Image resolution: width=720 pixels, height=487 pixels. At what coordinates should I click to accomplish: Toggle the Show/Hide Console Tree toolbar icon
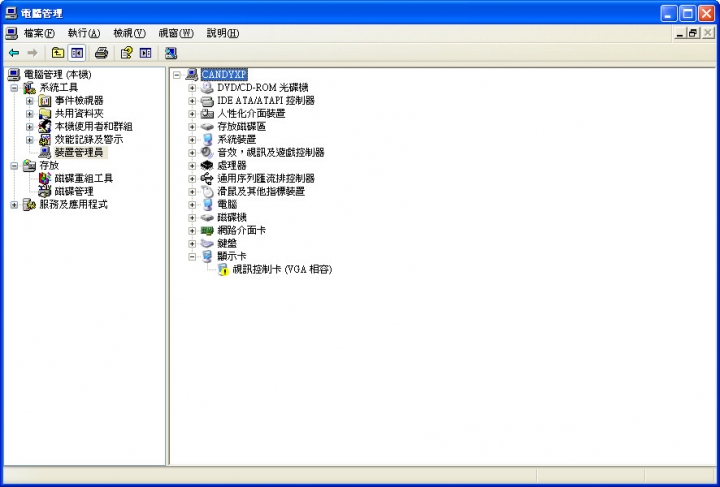point(77,53)
